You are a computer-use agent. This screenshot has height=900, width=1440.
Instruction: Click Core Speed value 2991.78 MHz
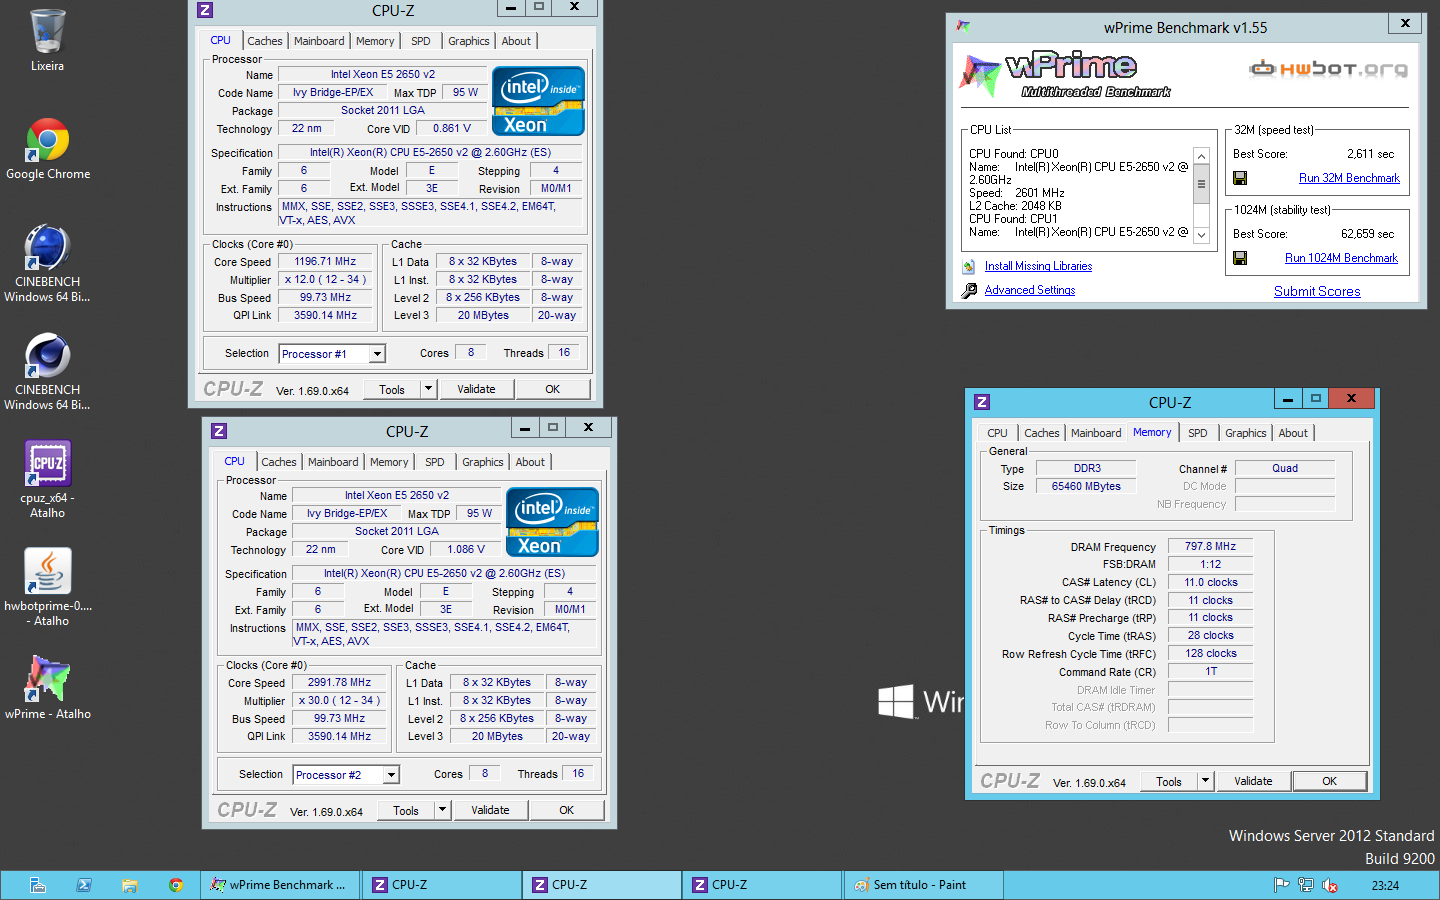pos(339,683)
